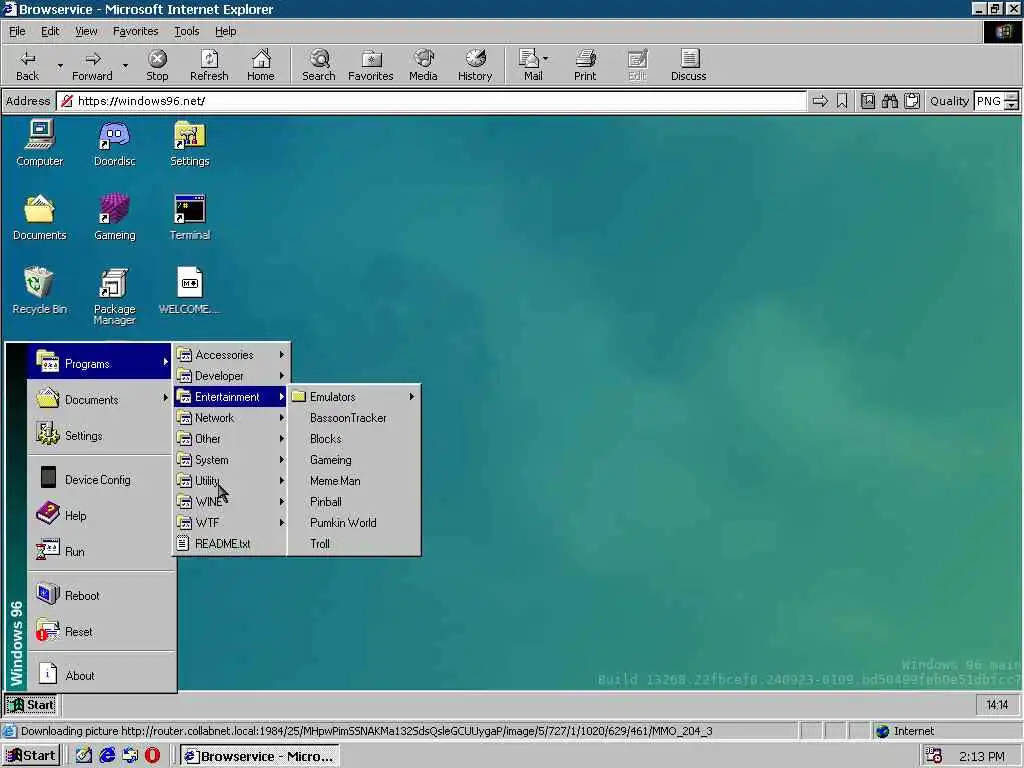Open the Back button history dropdown arrow
This screenshot has height=768, width=1024.
pyautogui.click(x=60, y=65)
